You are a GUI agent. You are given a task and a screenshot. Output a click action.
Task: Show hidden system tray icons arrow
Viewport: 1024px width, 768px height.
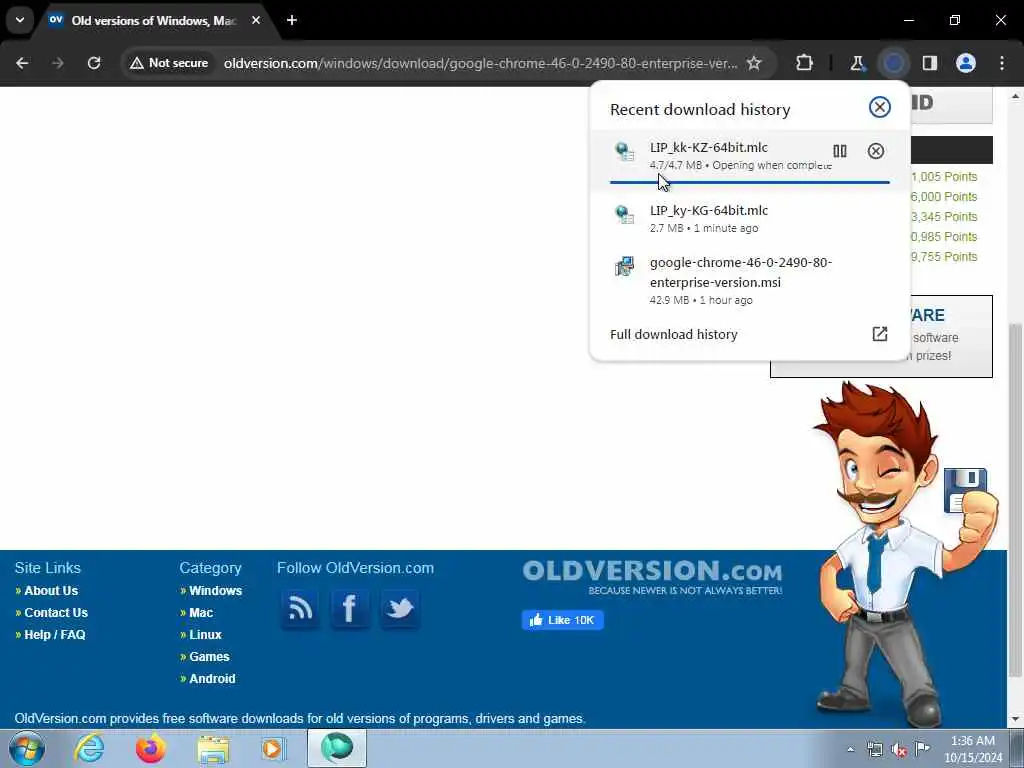850,749
